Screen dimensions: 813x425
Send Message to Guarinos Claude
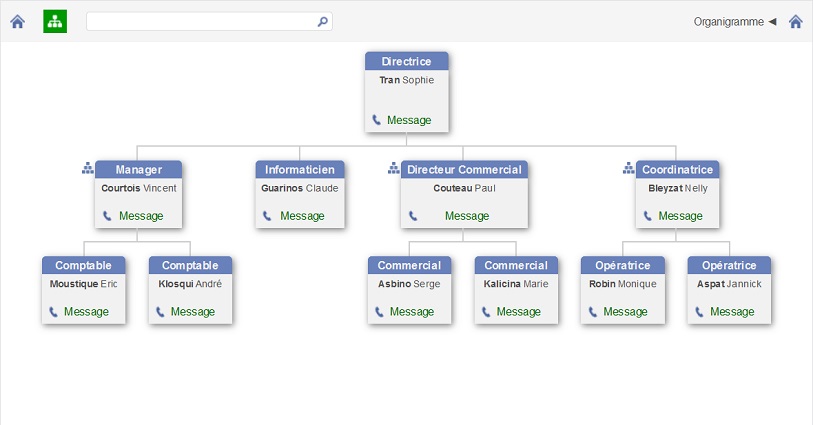tap(302, 216)
